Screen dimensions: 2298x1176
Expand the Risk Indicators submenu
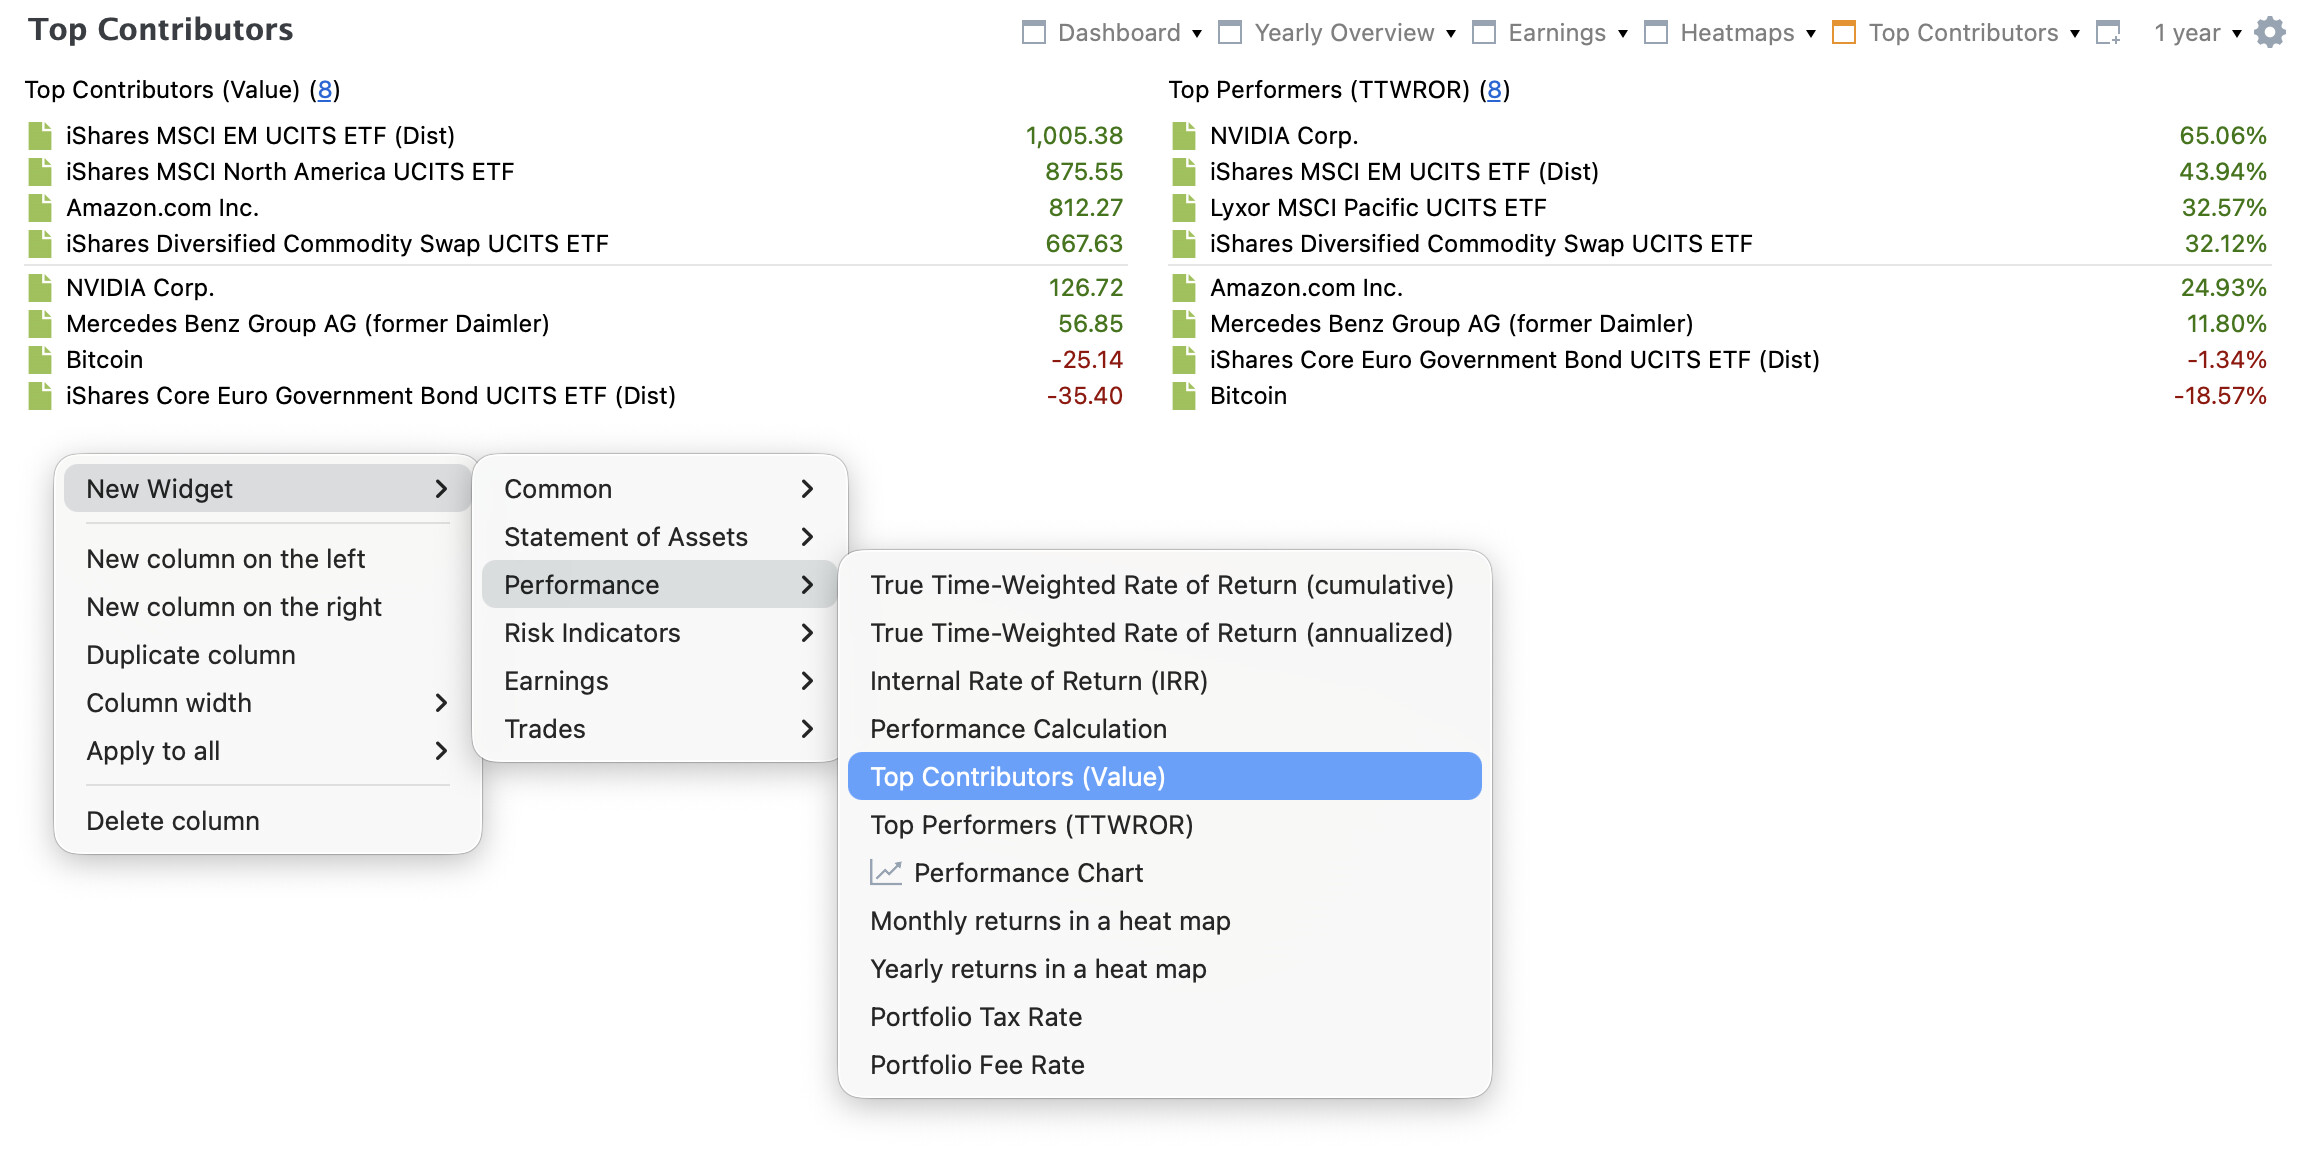pyautogui.click(x=659, y=633)
